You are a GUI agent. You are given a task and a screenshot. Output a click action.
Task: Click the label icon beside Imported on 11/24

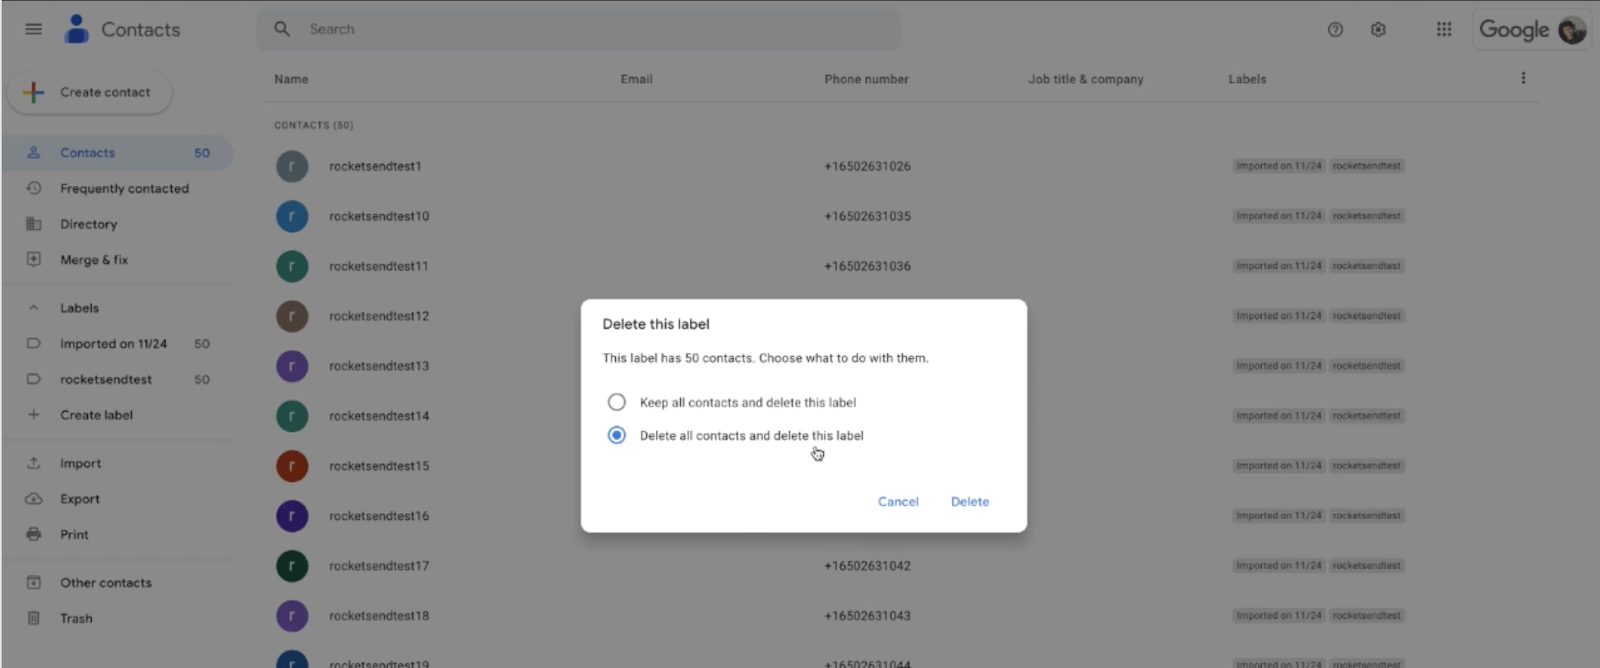(x=34, y=343)
